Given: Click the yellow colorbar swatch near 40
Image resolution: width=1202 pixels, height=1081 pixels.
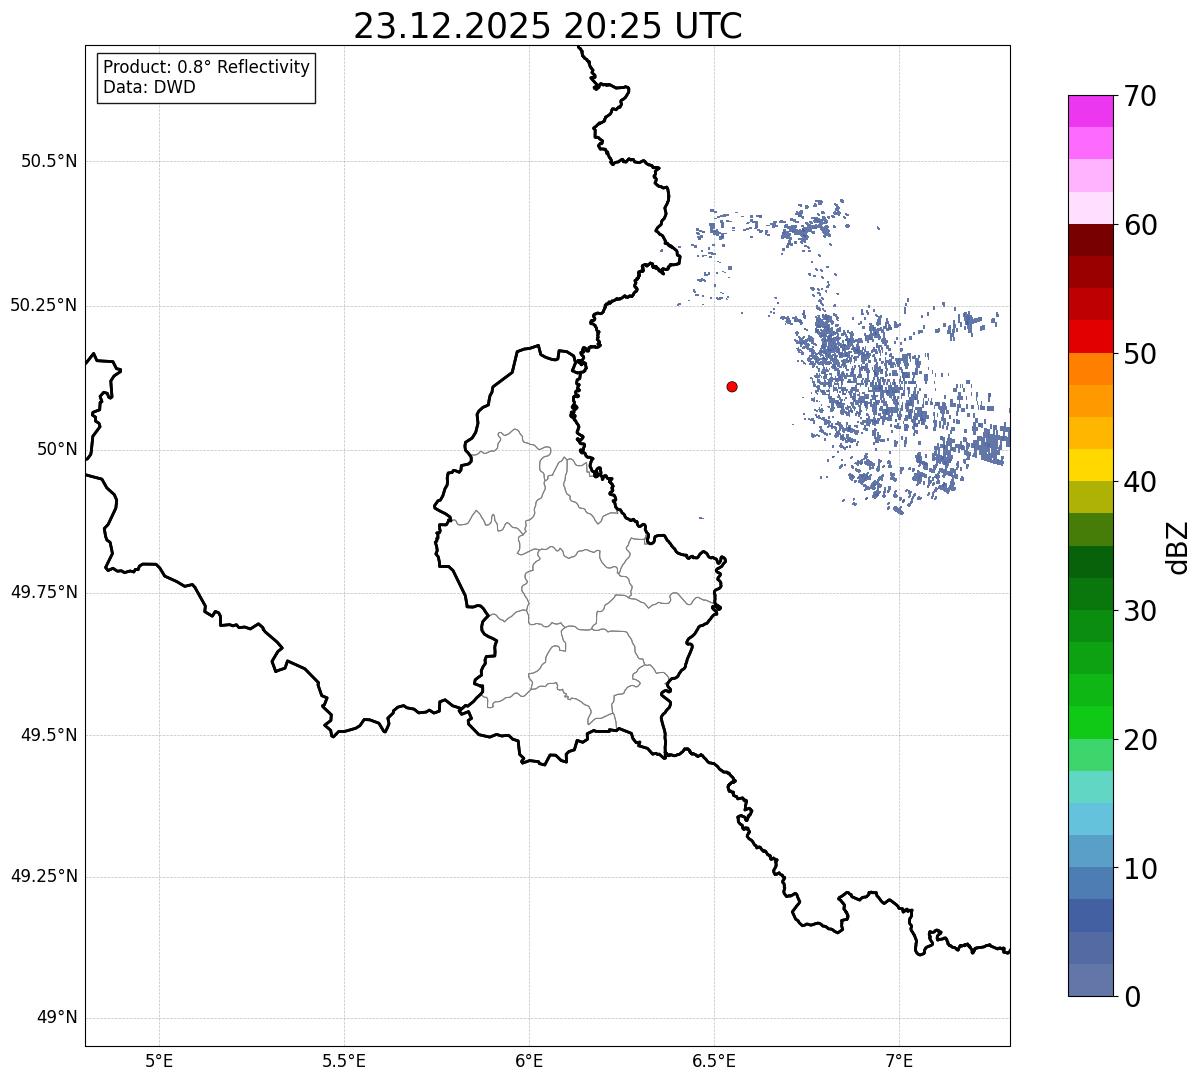Looking at the screenshot, I should coord(1090,465).
